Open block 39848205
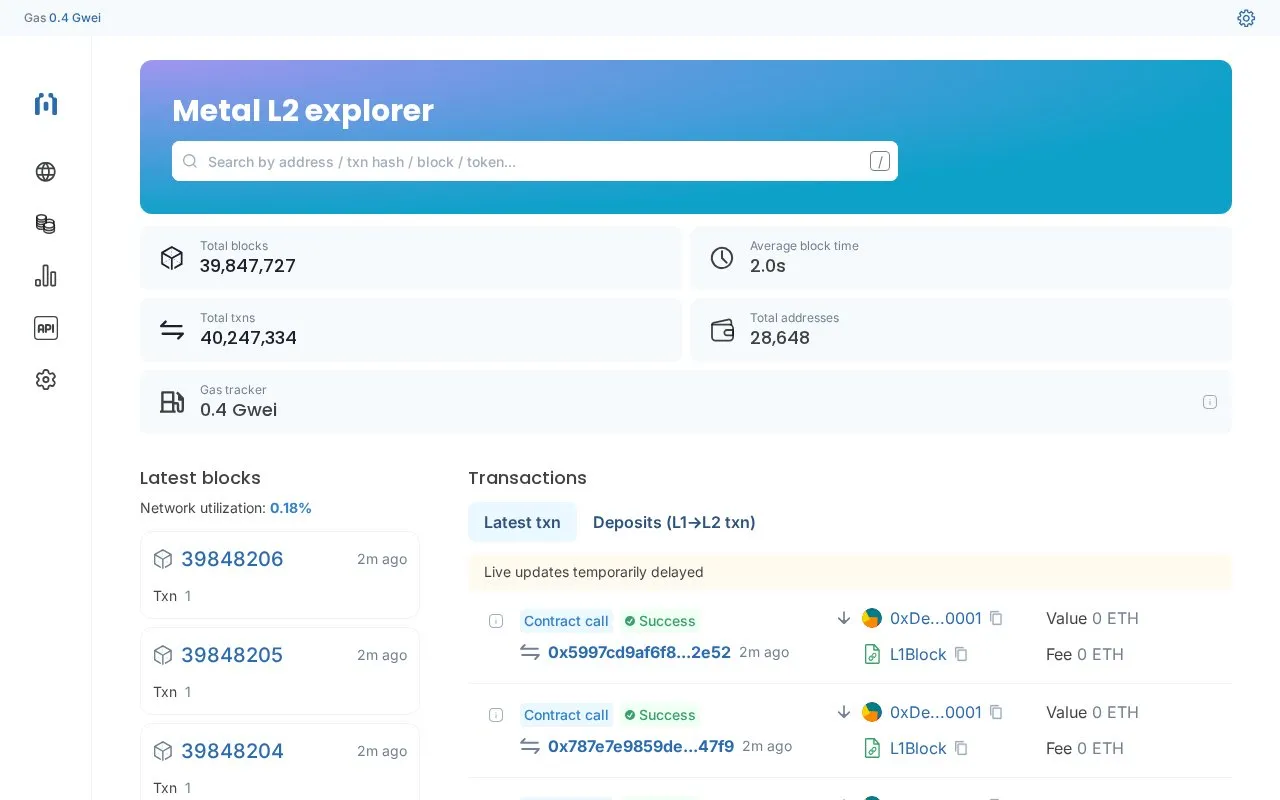1280x800 pixels. [x=232, y=655]
